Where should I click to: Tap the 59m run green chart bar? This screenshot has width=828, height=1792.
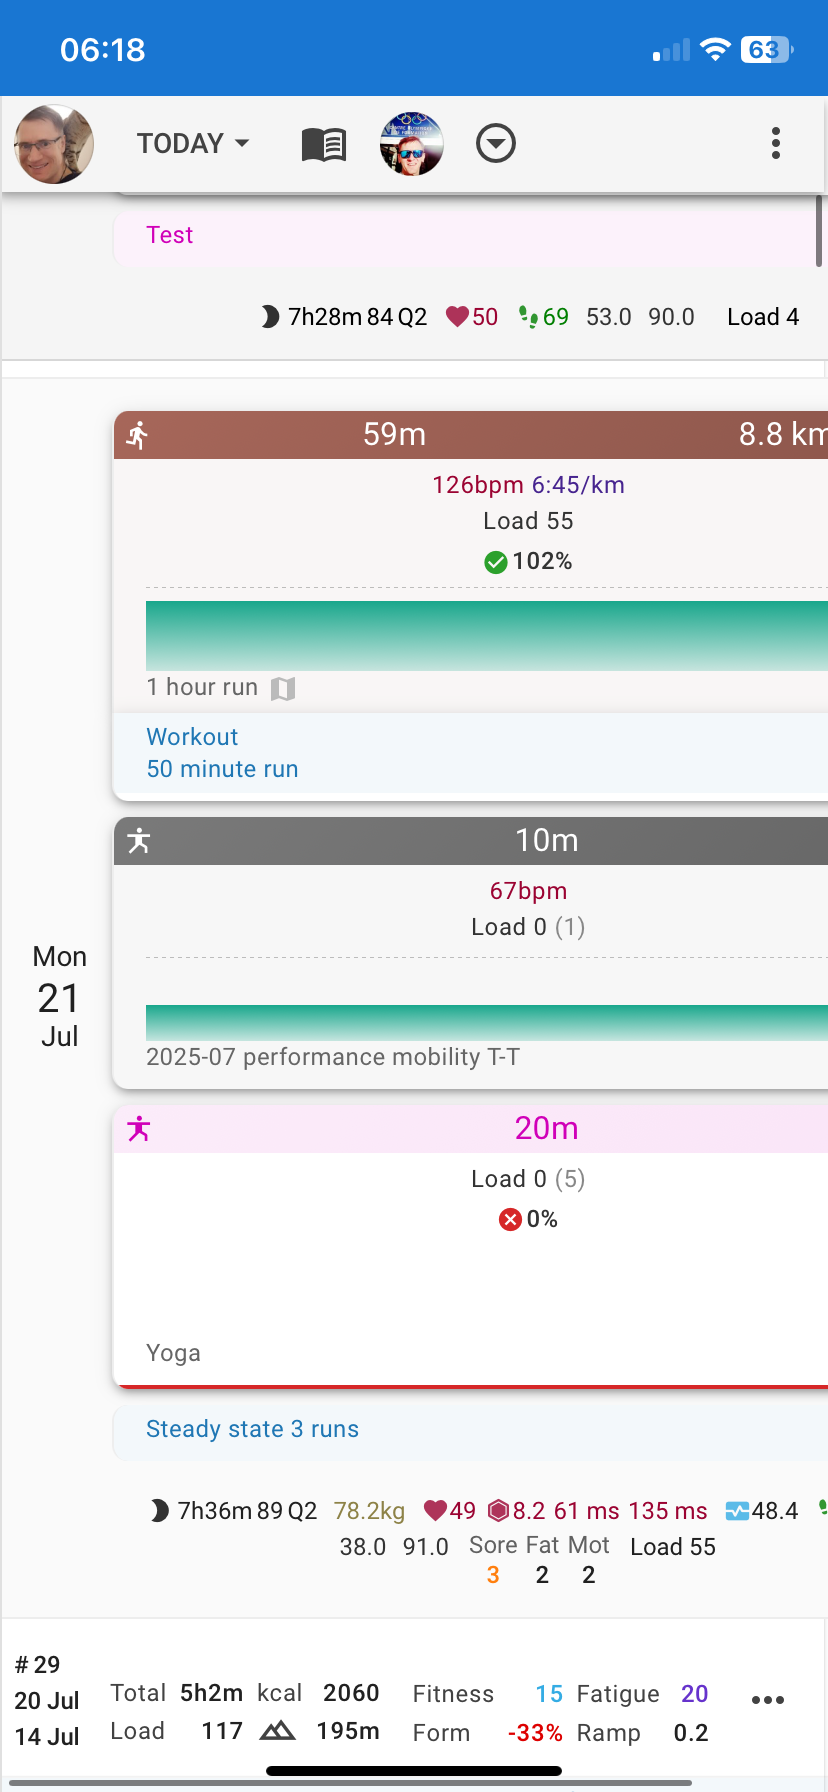pos(486,635)
